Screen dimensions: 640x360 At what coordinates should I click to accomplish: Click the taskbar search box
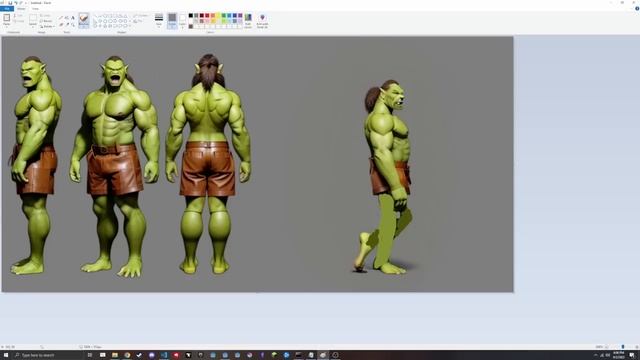pos(48,355)
